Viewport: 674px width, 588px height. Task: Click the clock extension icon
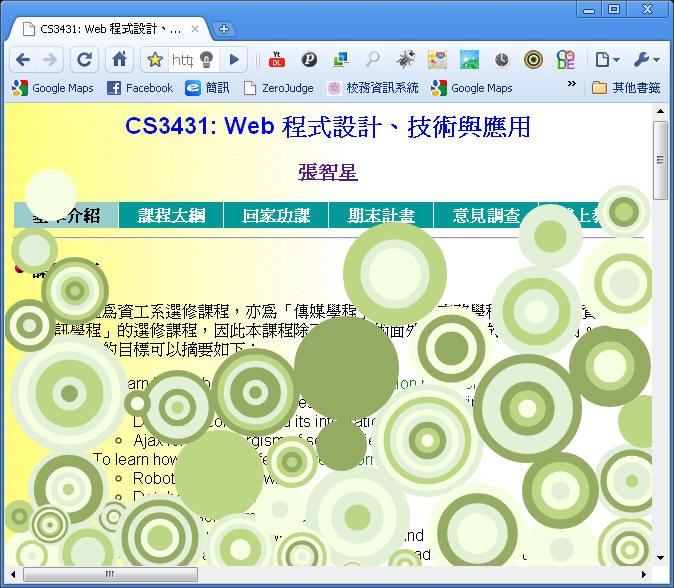pyautogui.click(x=501, y=60)
